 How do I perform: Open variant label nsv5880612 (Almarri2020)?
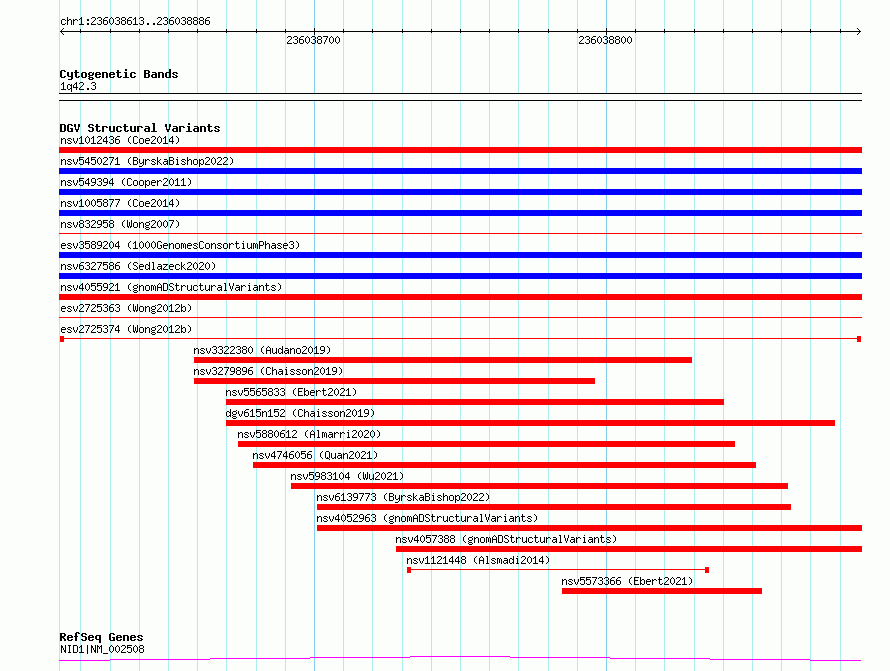pyautogui.click(x=309, y=434)
